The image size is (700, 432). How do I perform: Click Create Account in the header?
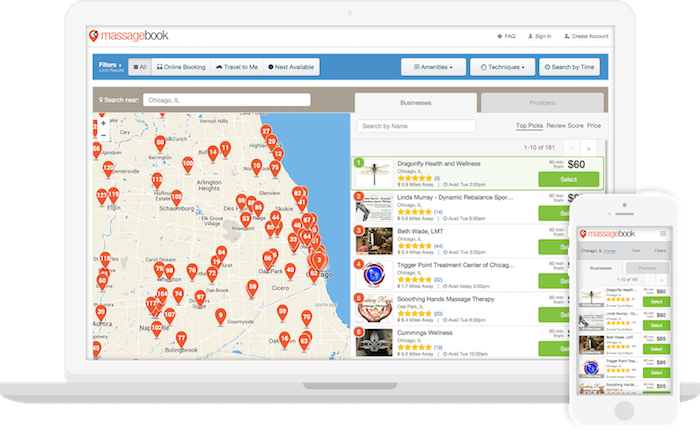pyautogui.click(x=586, y=36)
